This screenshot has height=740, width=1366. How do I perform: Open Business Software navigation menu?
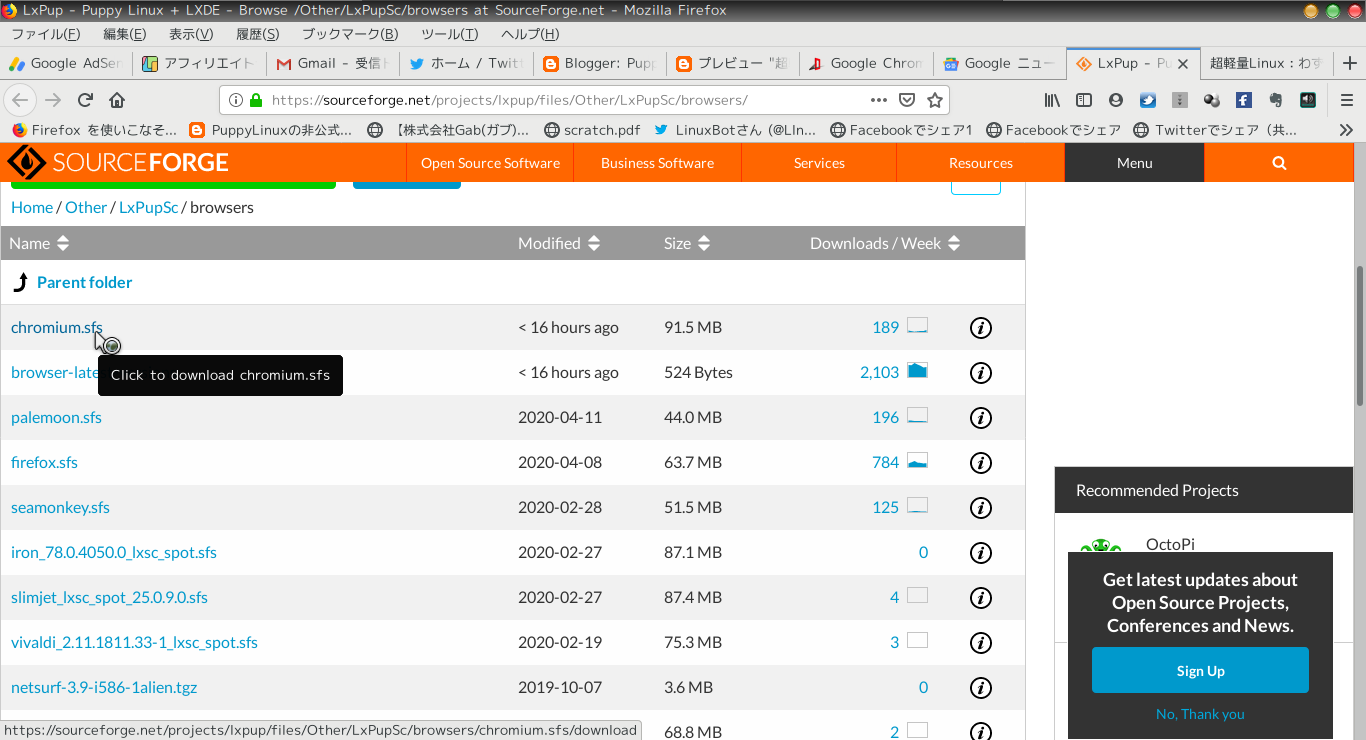pos(657,163)
